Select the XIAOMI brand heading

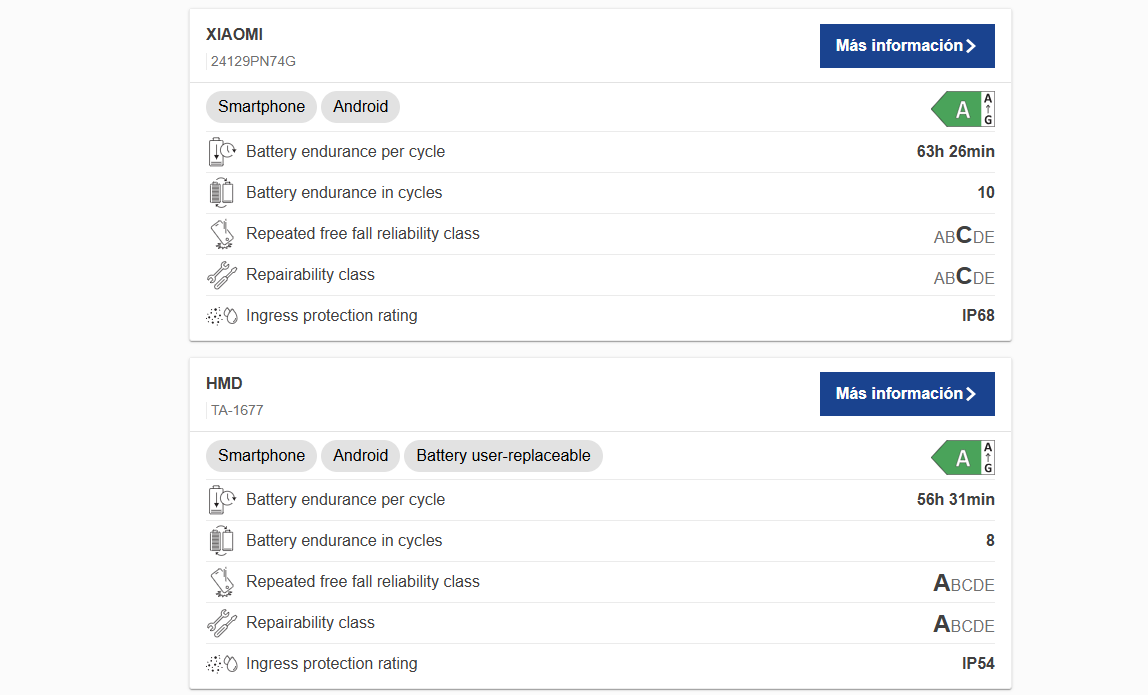[234, 34]
